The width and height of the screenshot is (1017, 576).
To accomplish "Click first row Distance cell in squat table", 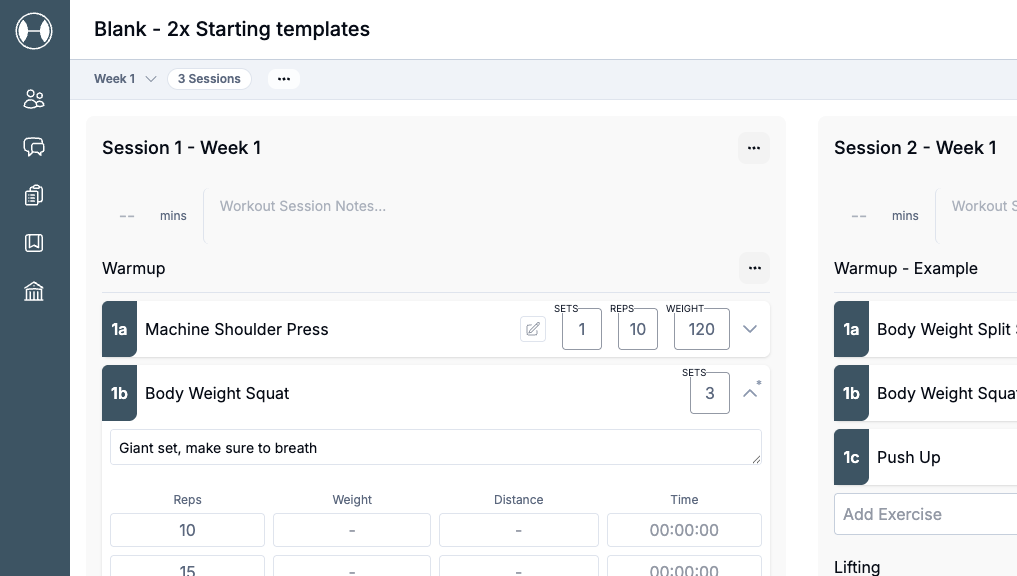I will [519, 531].
